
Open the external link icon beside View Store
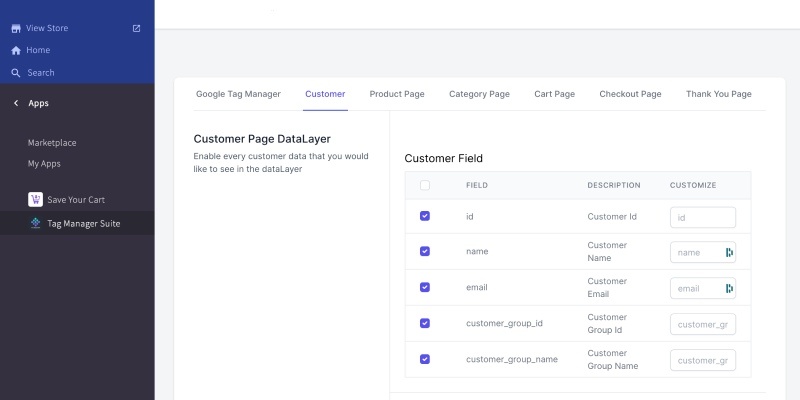click(136, 29)
